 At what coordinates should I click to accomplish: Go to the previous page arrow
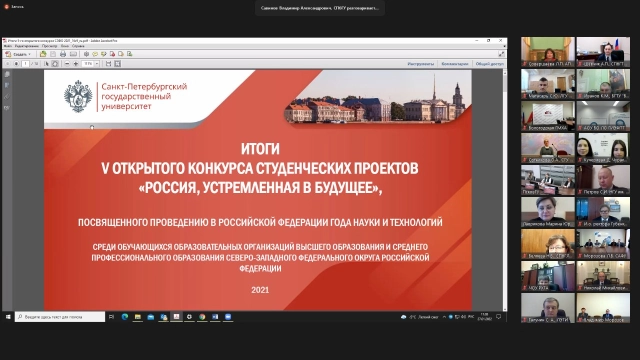(x=8, y=64)
